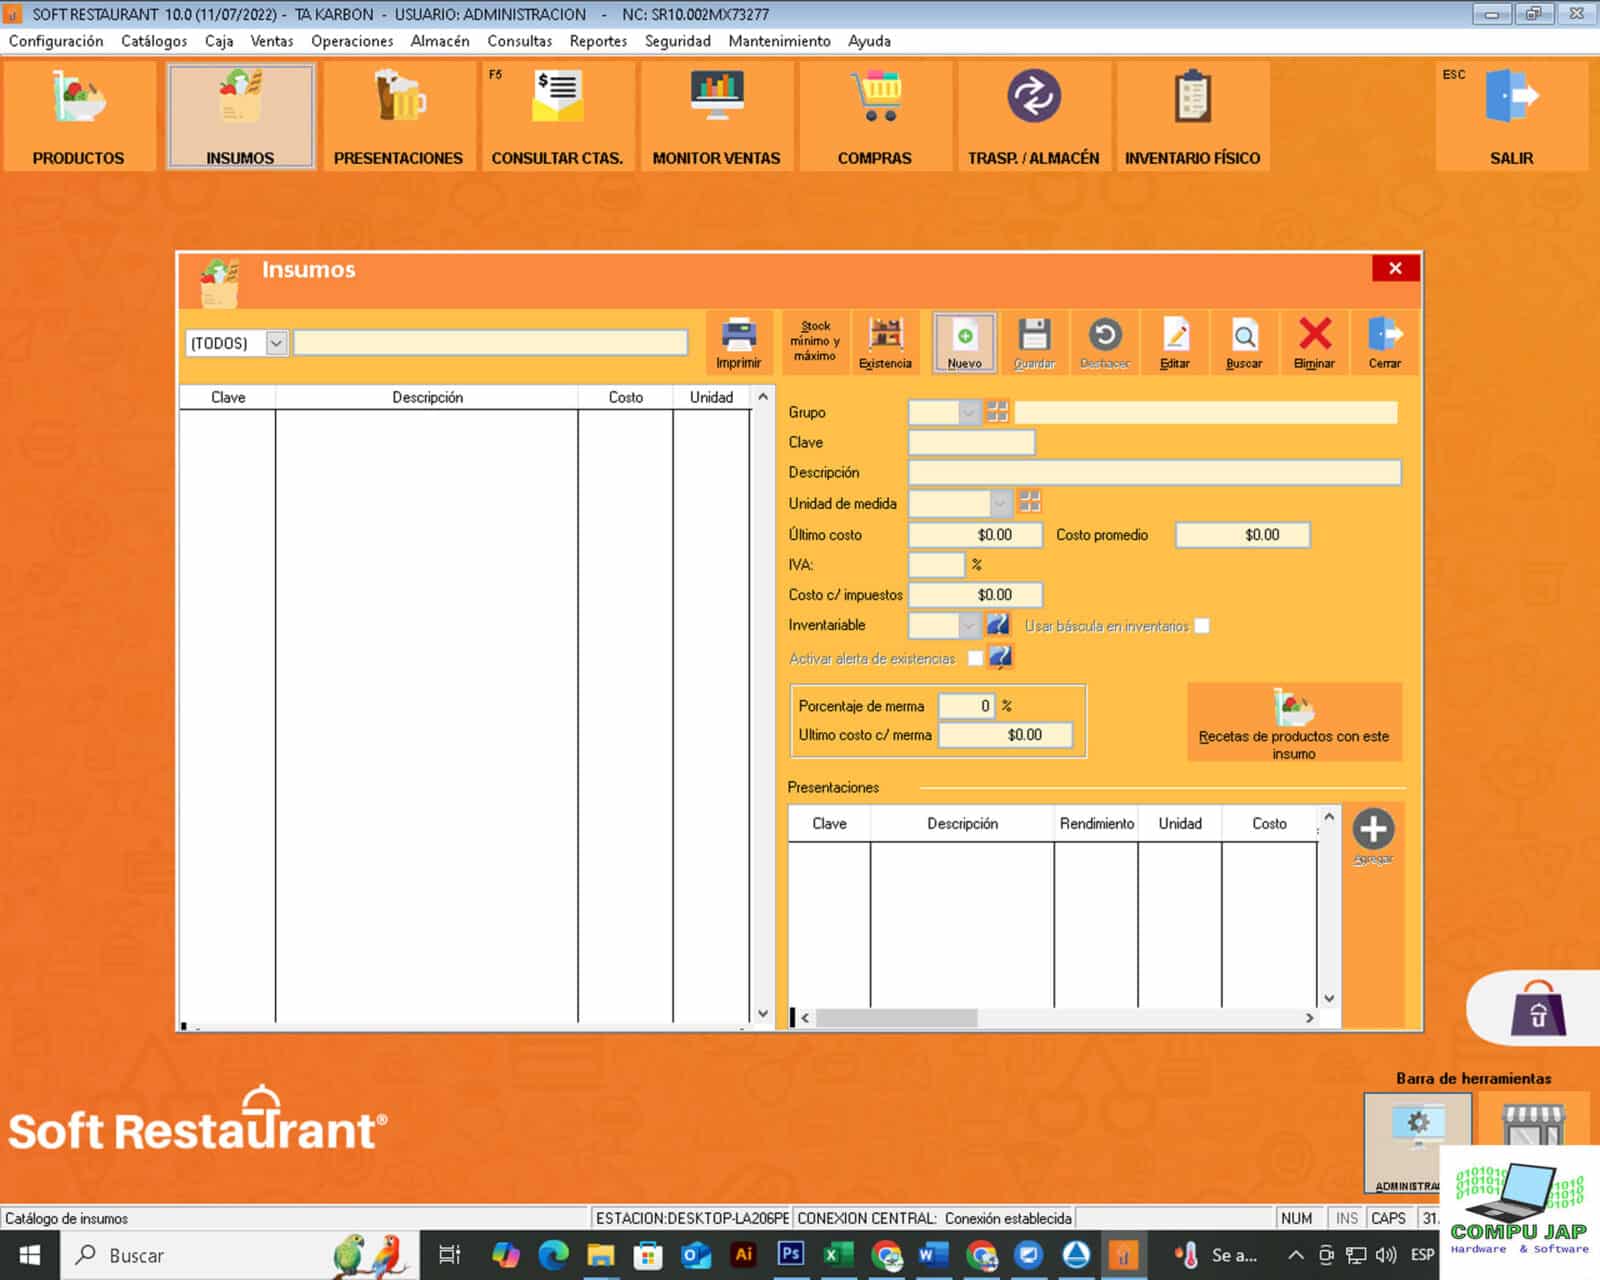Screen dimensions: 1600x1280
Task: Open the PRODUCTOS module
Action: pos(79,116)
